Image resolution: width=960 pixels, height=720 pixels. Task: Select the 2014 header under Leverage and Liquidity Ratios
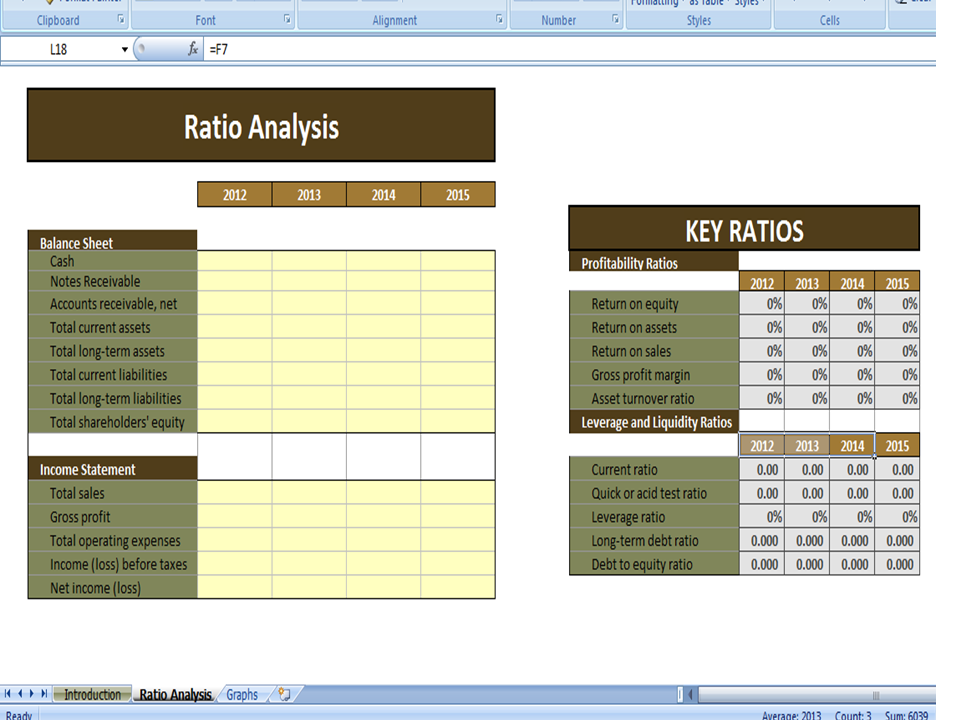[852, 446]
